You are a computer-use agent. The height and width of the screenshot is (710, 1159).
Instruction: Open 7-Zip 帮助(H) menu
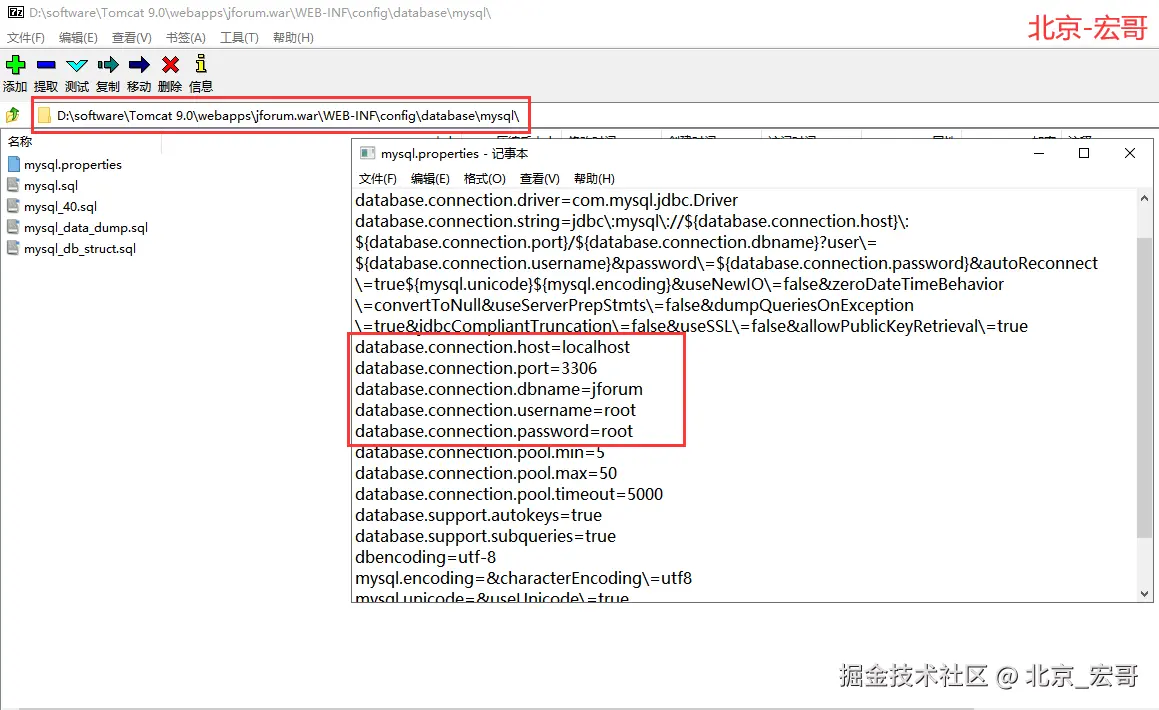pos(293,38)
